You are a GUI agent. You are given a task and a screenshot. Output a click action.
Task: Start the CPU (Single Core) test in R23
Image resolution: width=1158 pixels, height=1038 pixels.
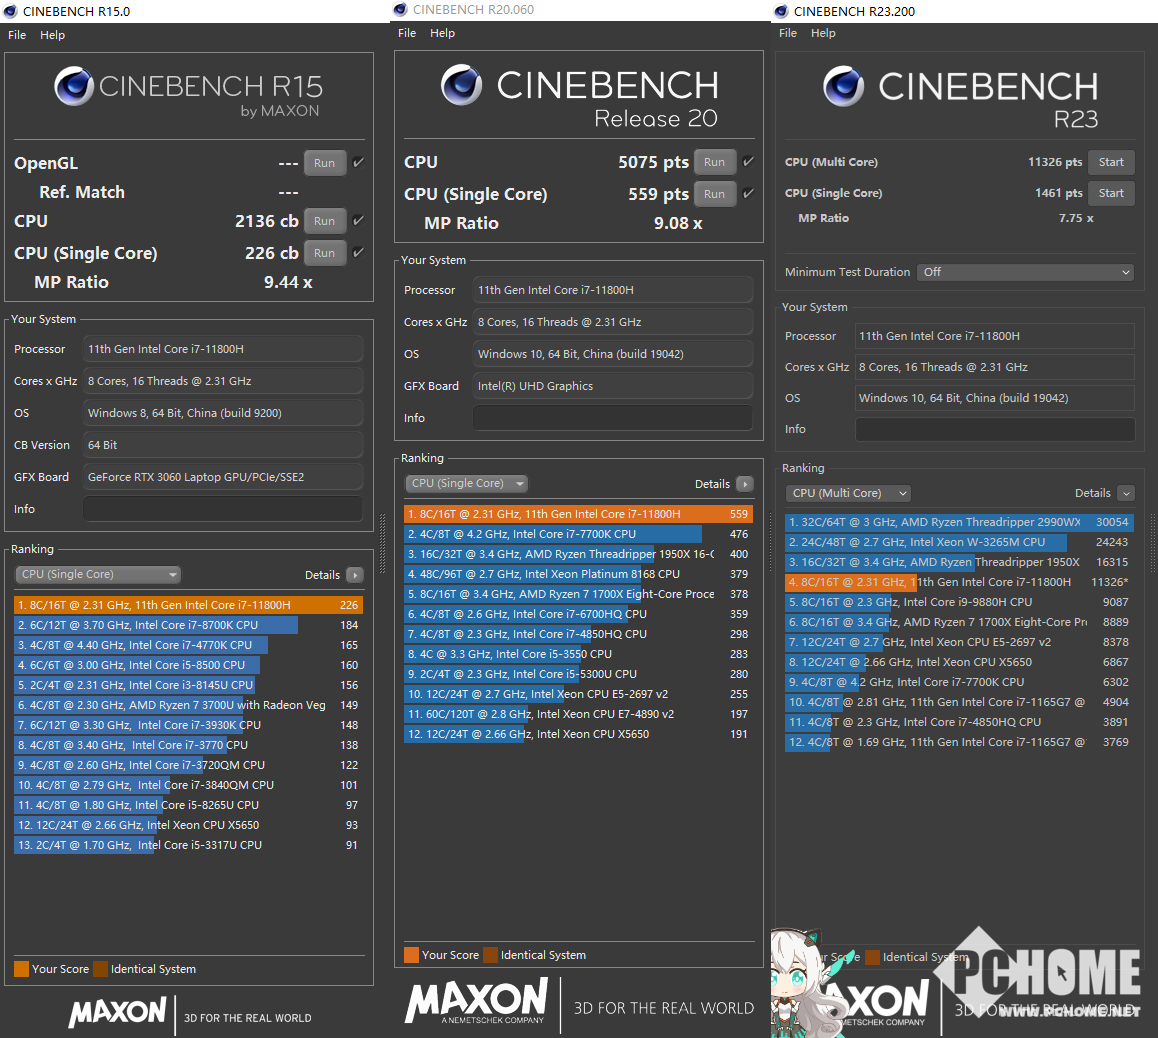(x=1111, y=193)
